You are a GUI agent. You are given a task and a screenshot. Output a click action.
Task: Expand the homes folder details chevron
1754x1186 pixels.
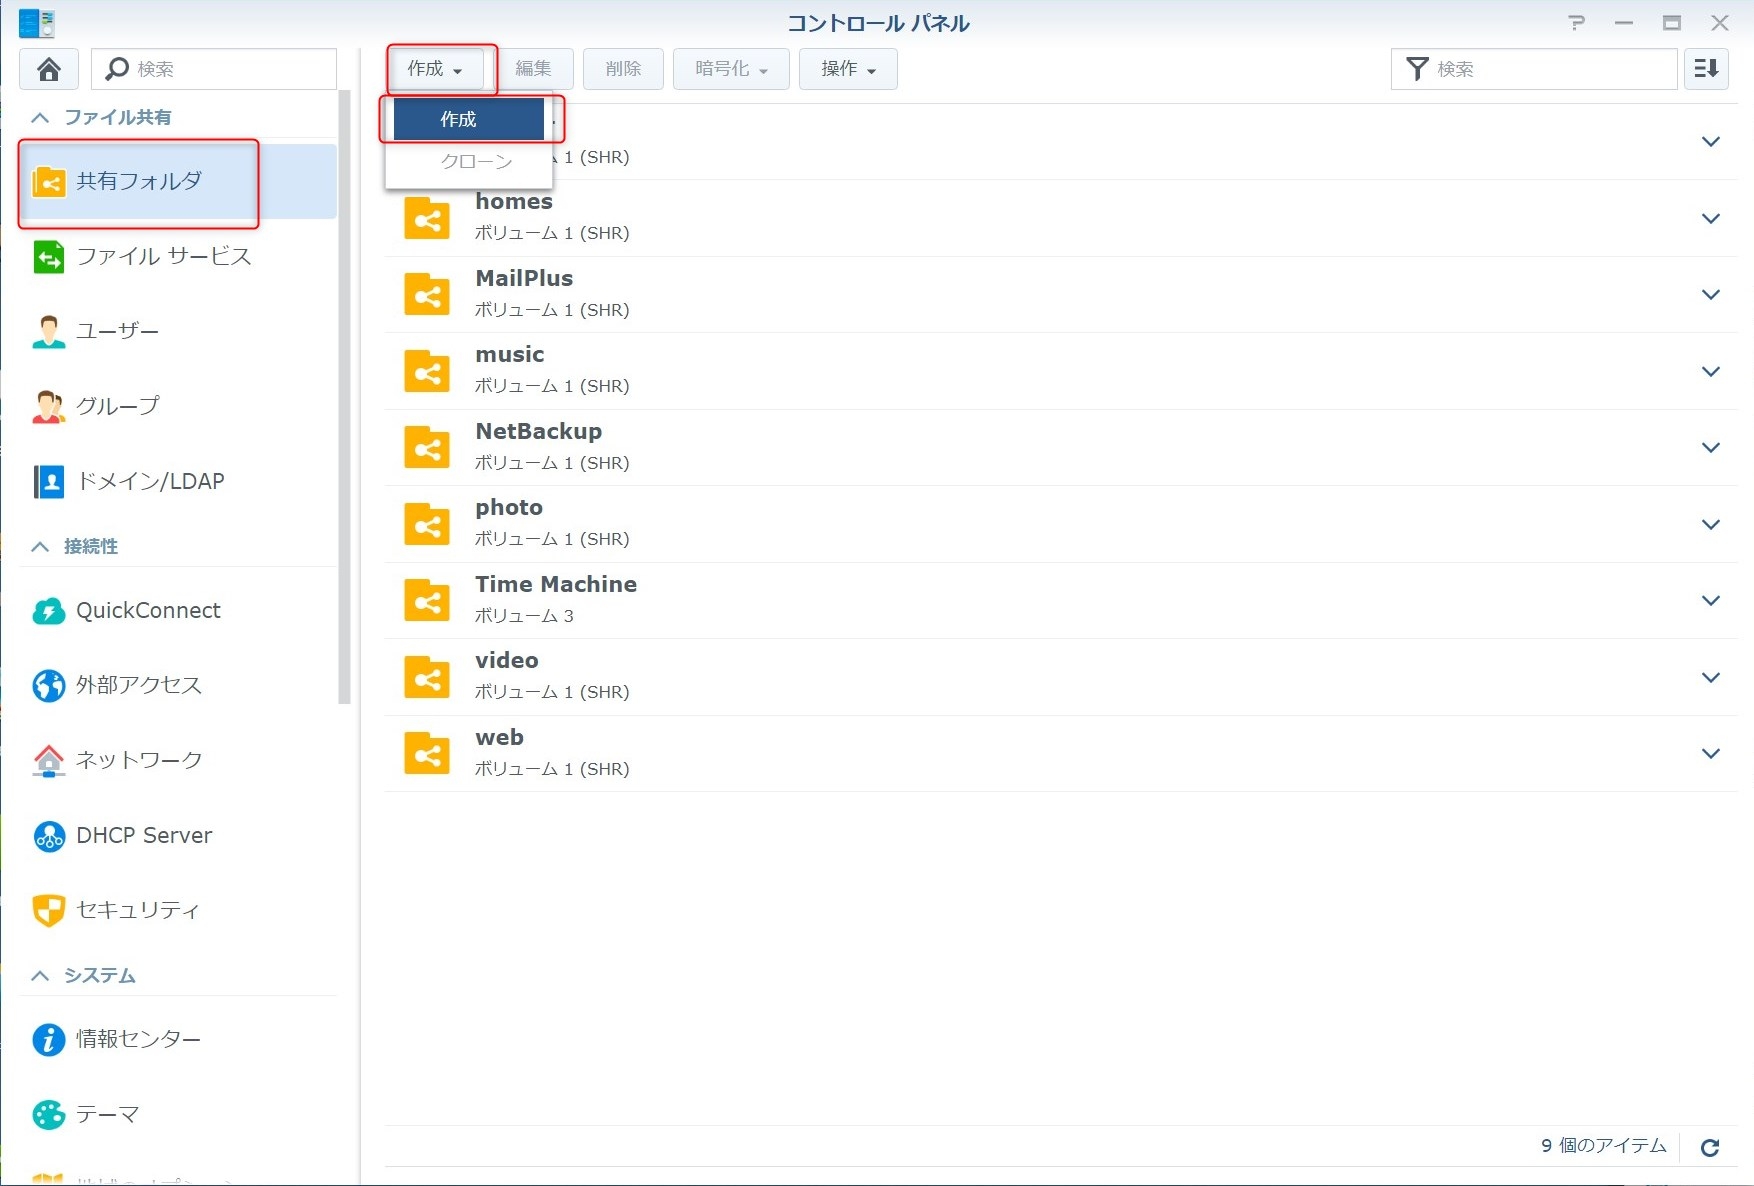1710,218
